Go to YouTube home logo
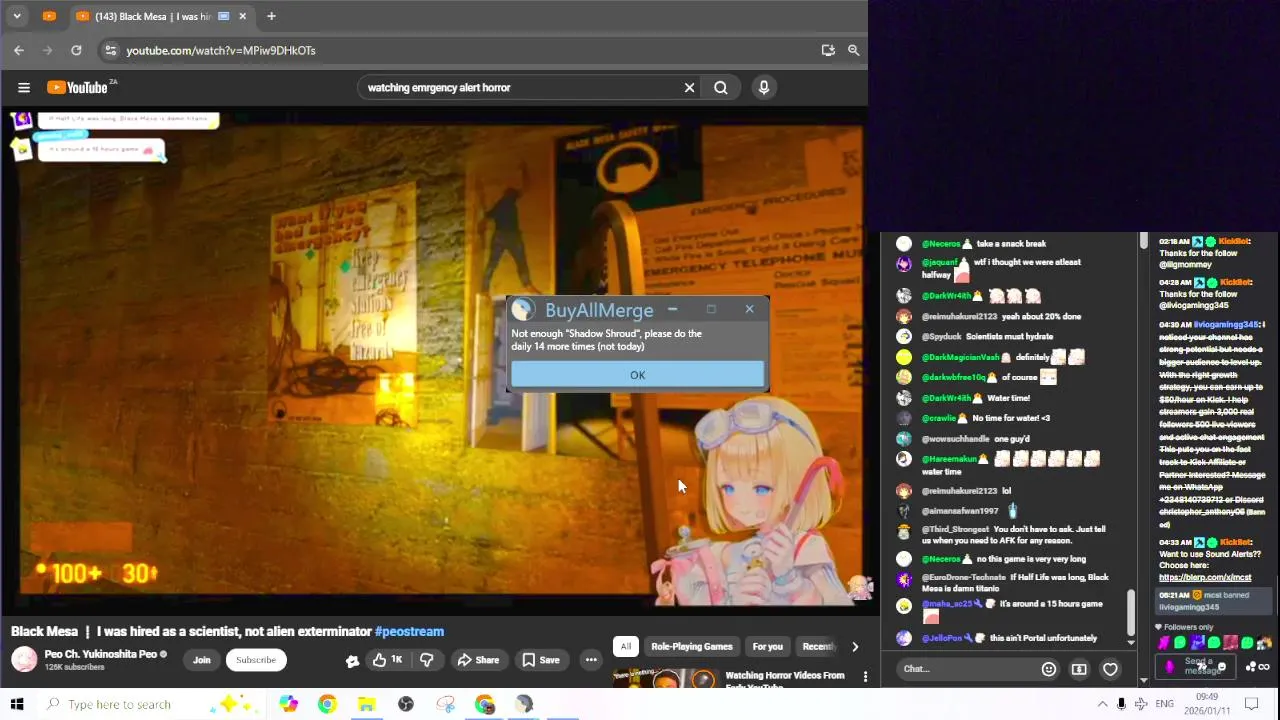Viewport: 1280px width, 720px height. point(77,87)
